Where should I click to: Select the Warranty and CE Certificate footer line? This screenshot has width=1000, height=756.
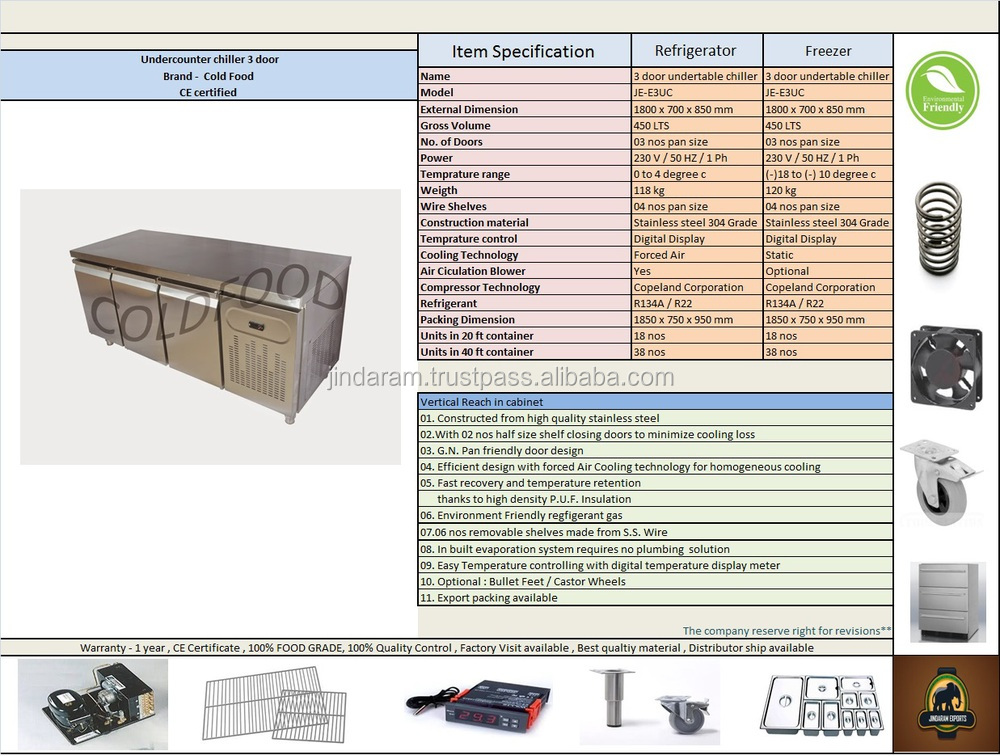tap(446, 648)
